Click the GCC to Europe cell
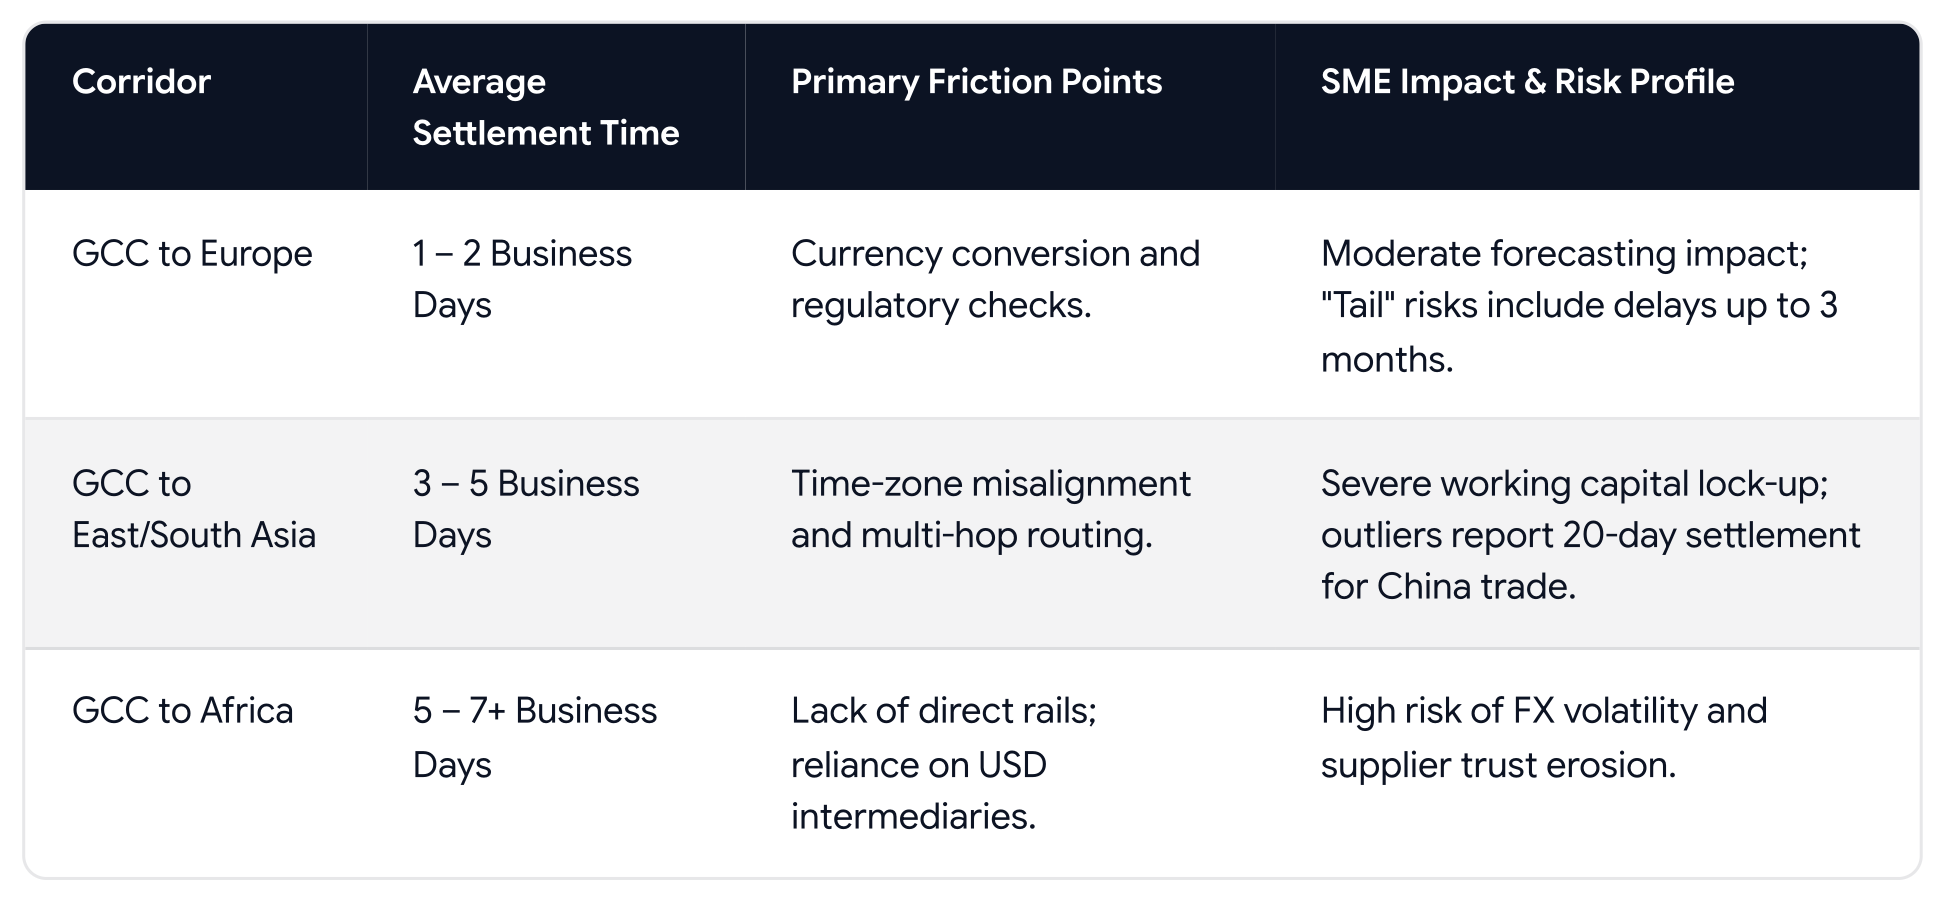This screenshot has width=1952, height=912. tap(192, 254)
